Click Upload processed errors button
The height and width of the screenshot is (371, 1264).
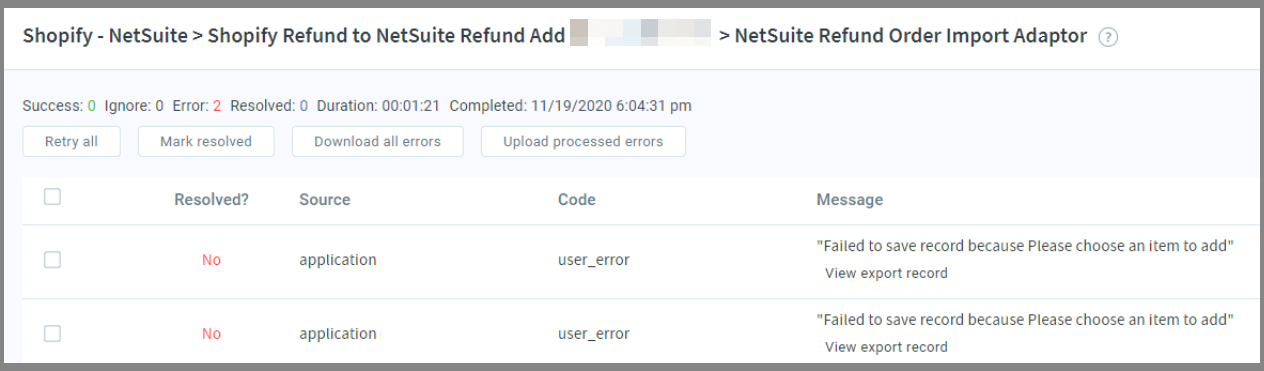583,142
